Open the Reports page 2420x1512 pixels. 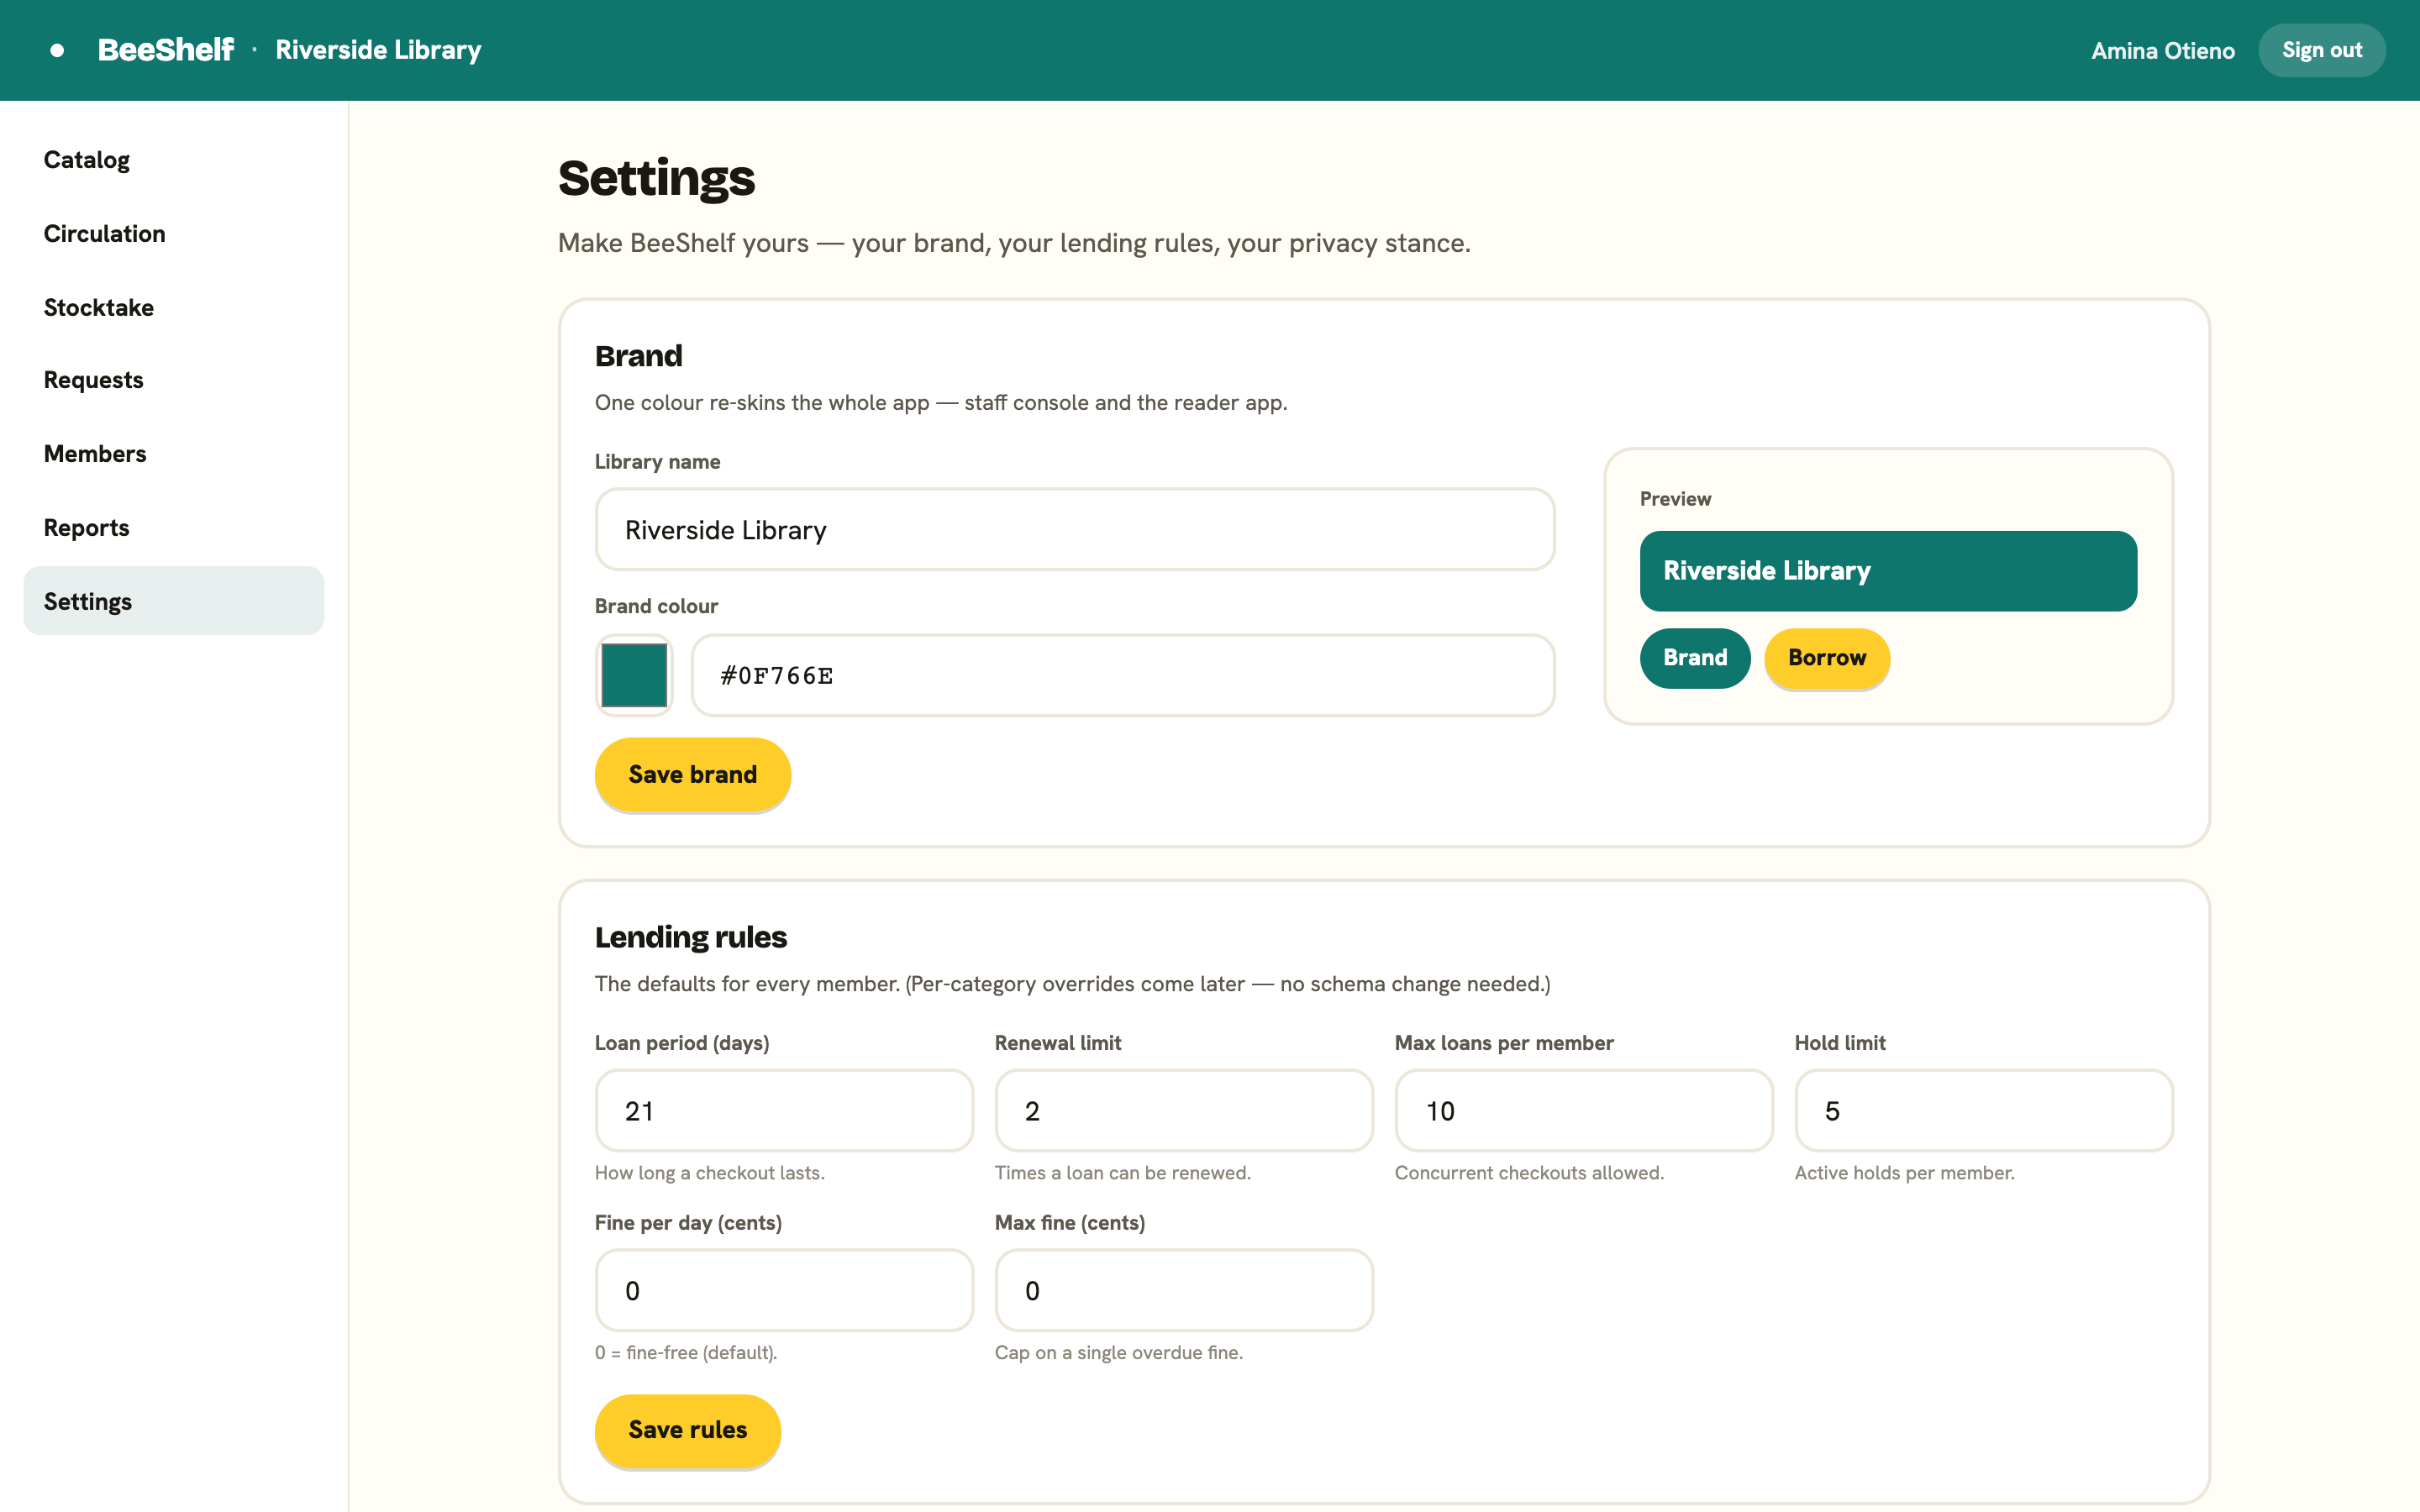174,528
